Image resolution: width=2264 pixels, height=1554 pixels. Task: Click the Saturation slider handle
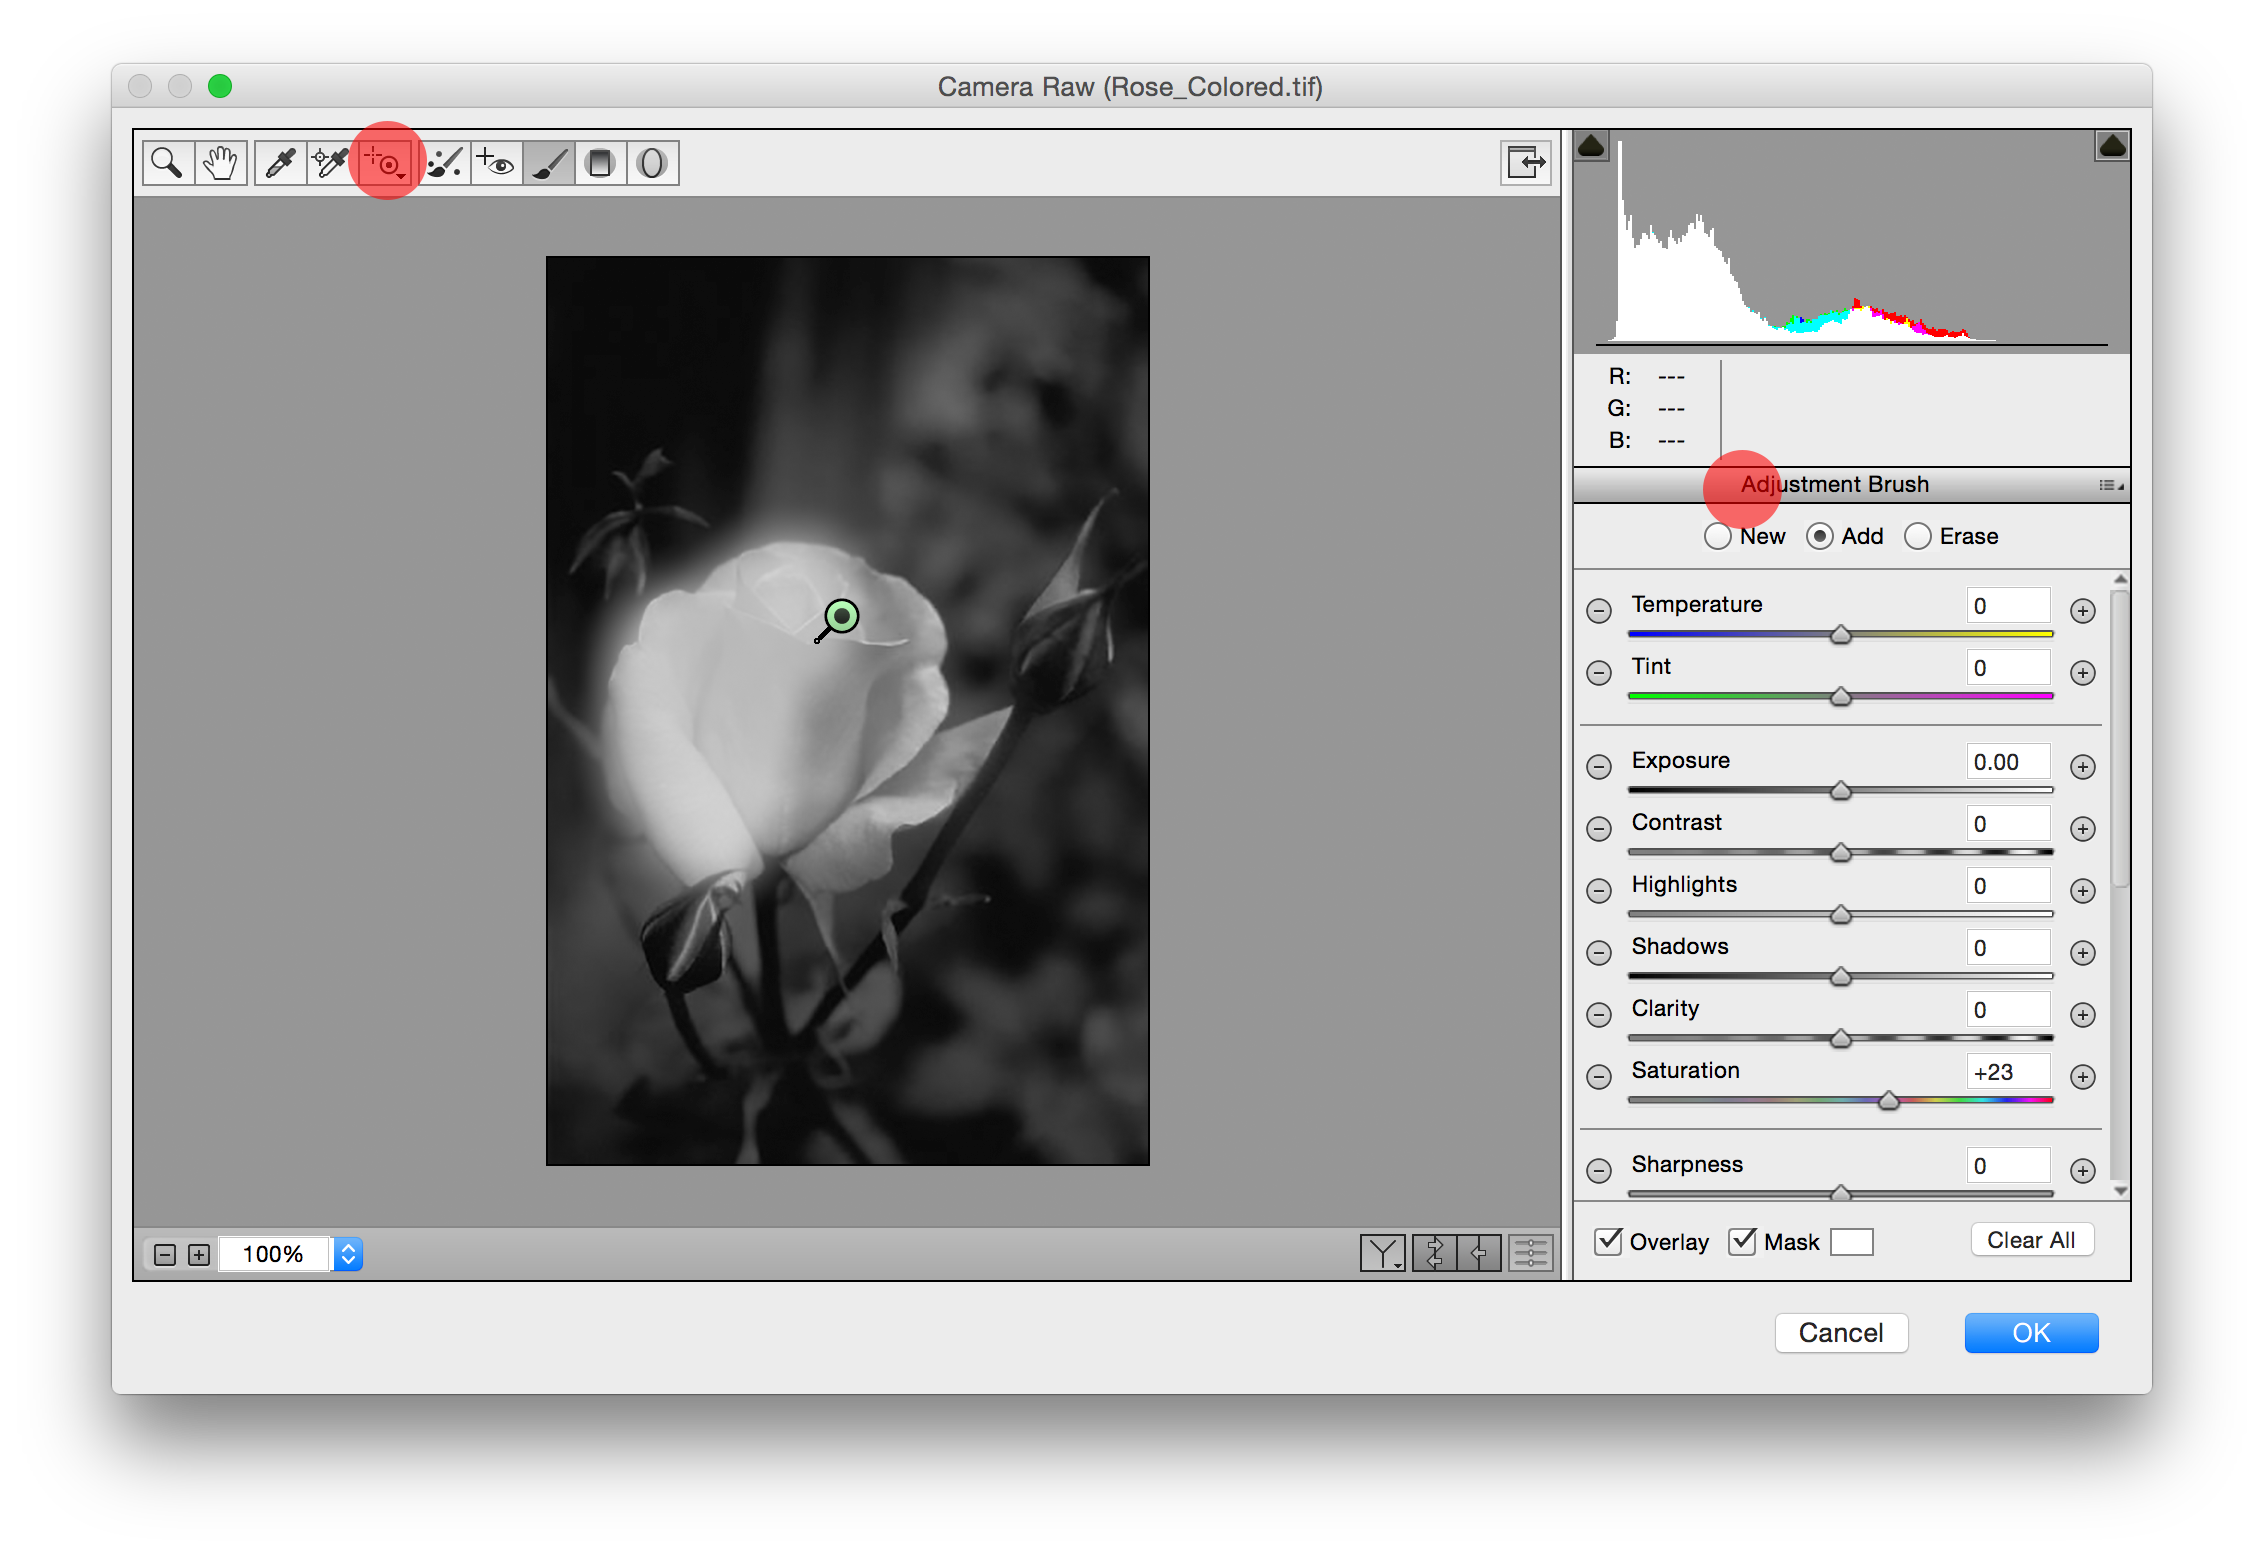point(1888,1101)
